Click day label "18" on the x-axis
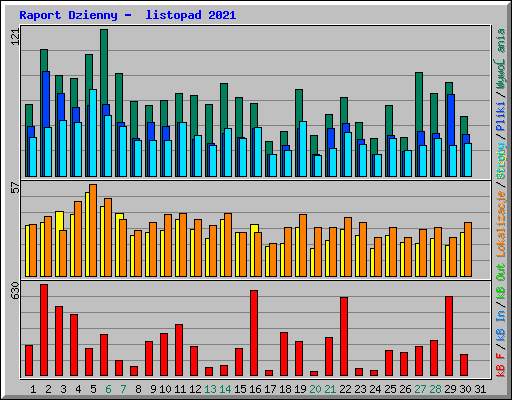Viewport: 512px width, 400px height. [x=285, y=389]
